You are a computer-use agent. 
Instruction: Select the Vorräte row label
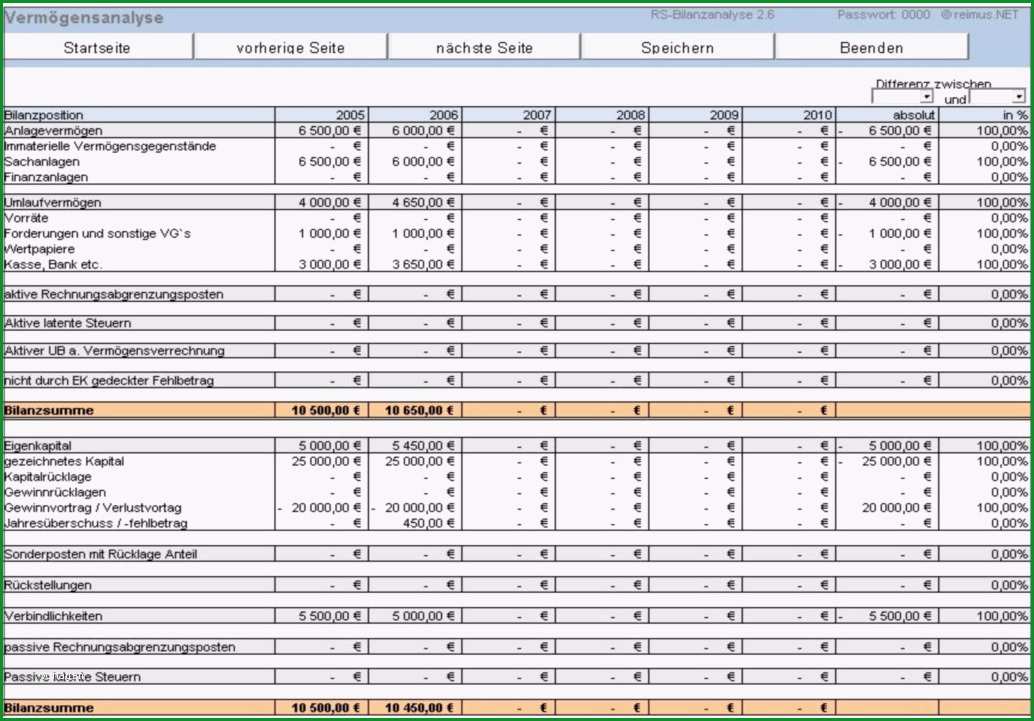26,218
